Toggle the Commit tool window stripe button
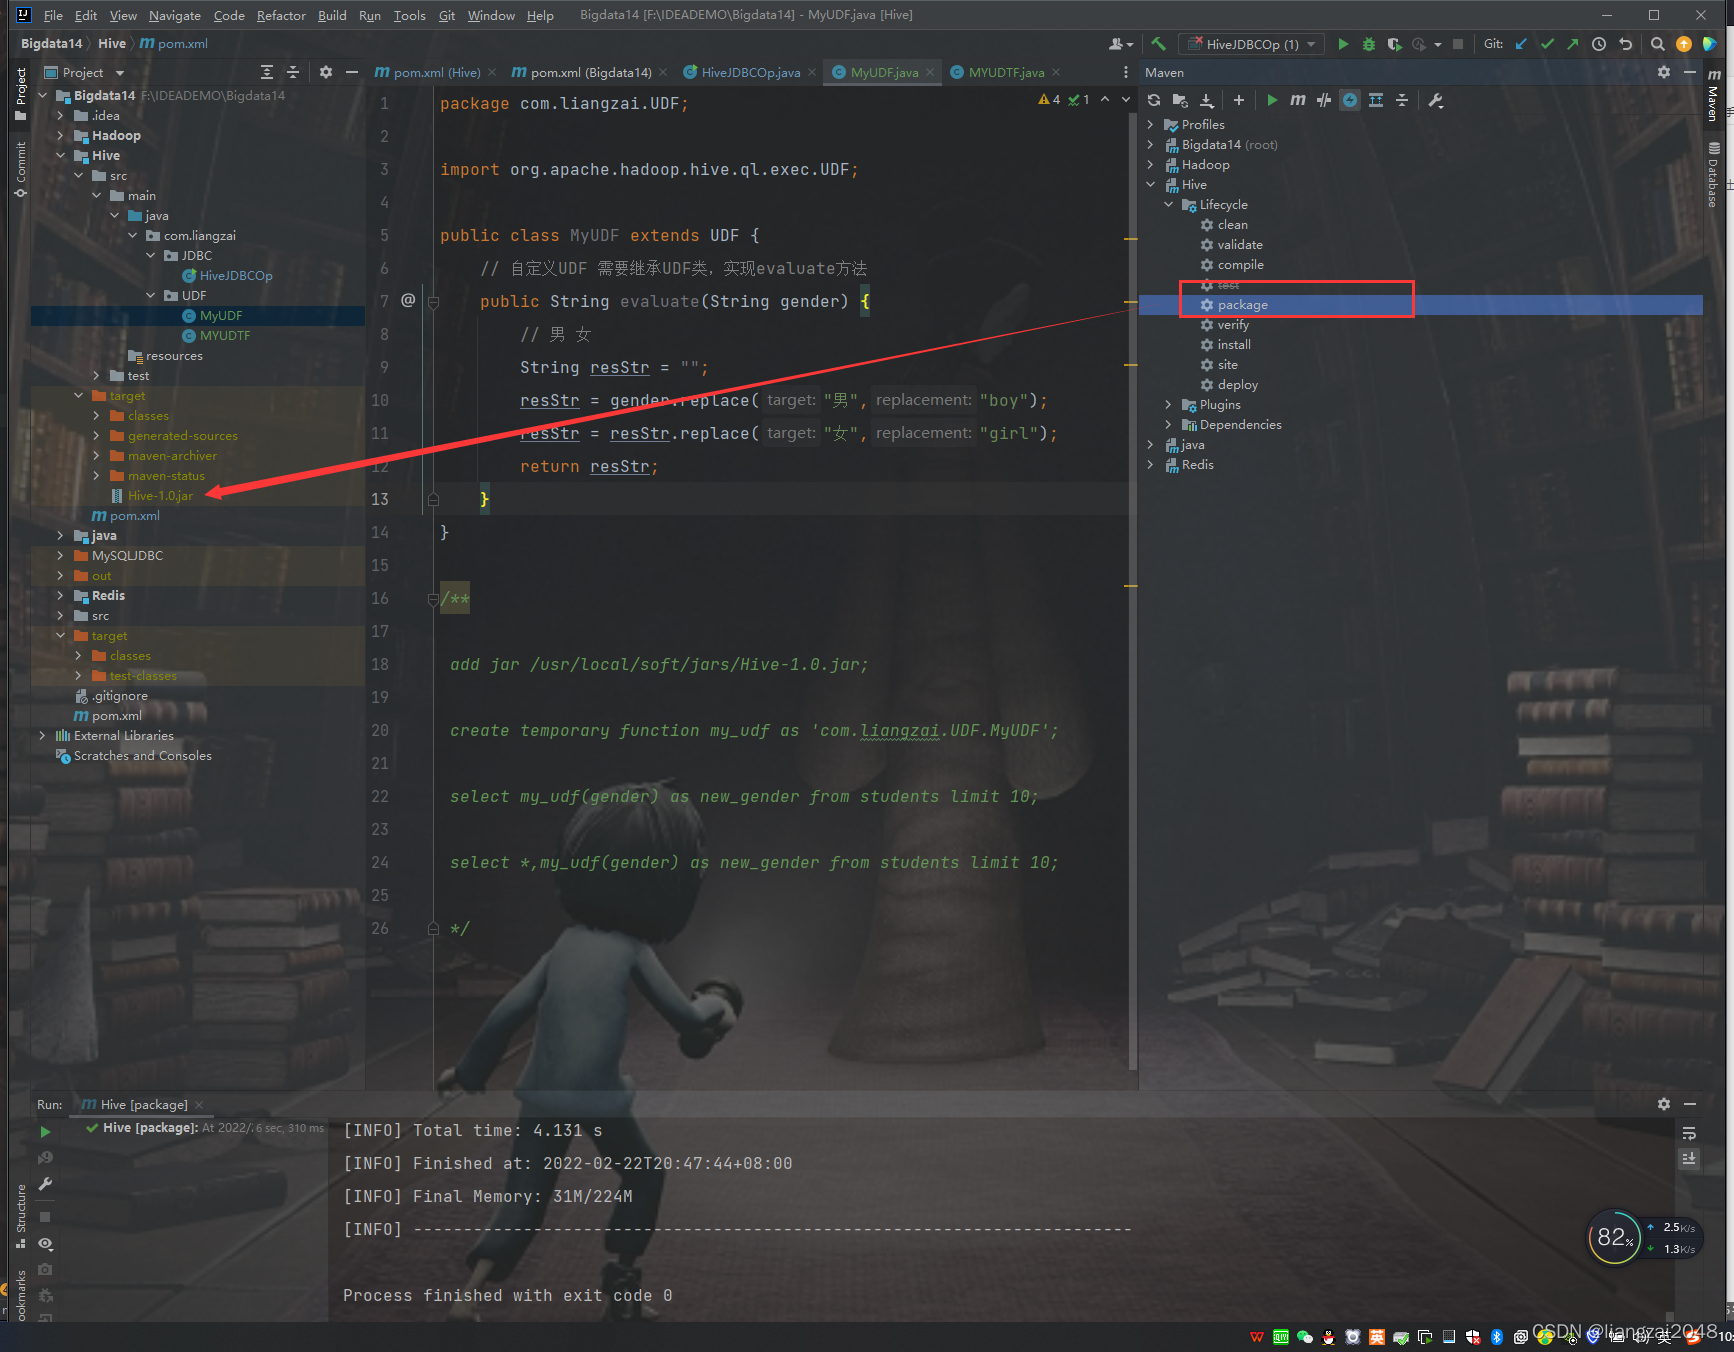Screen dimensions: 1734x1352 (20, 168)
